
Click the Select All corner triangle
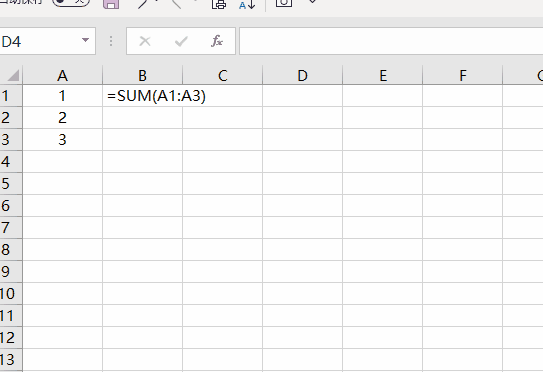pyautogui.click(x=12, y=75)
